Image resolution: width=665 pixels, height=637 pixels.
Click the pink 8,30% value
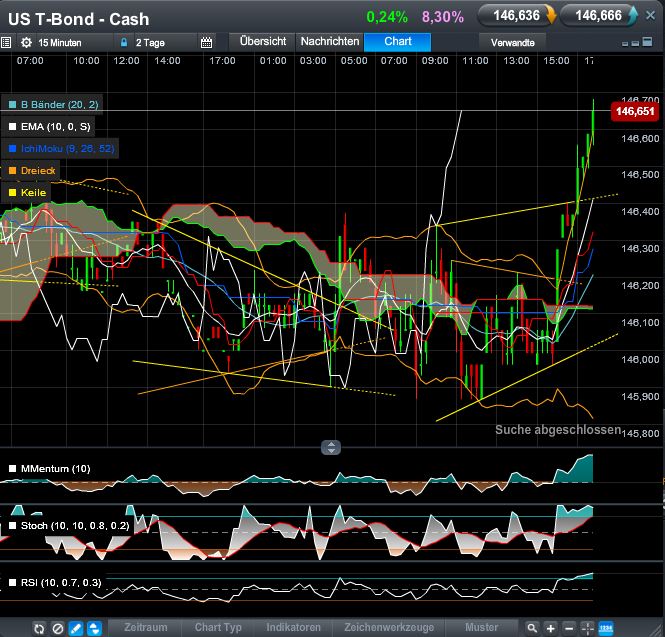pos(443,17)
